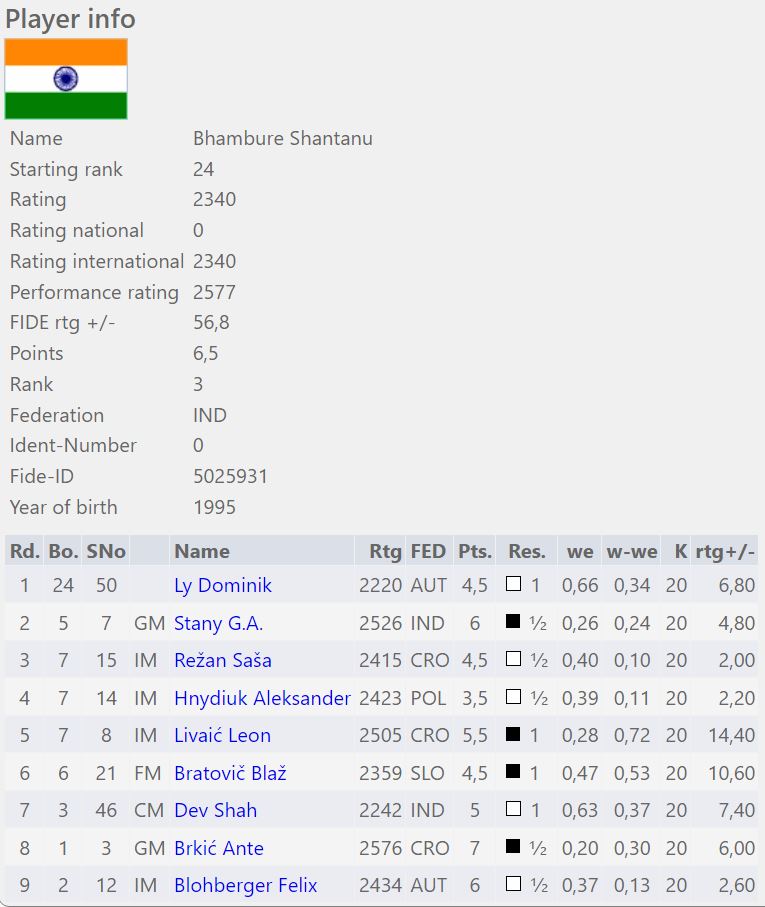Select Livaić Leon opponent link
This screenshot has width=765, height=907.
coord(222,735)
